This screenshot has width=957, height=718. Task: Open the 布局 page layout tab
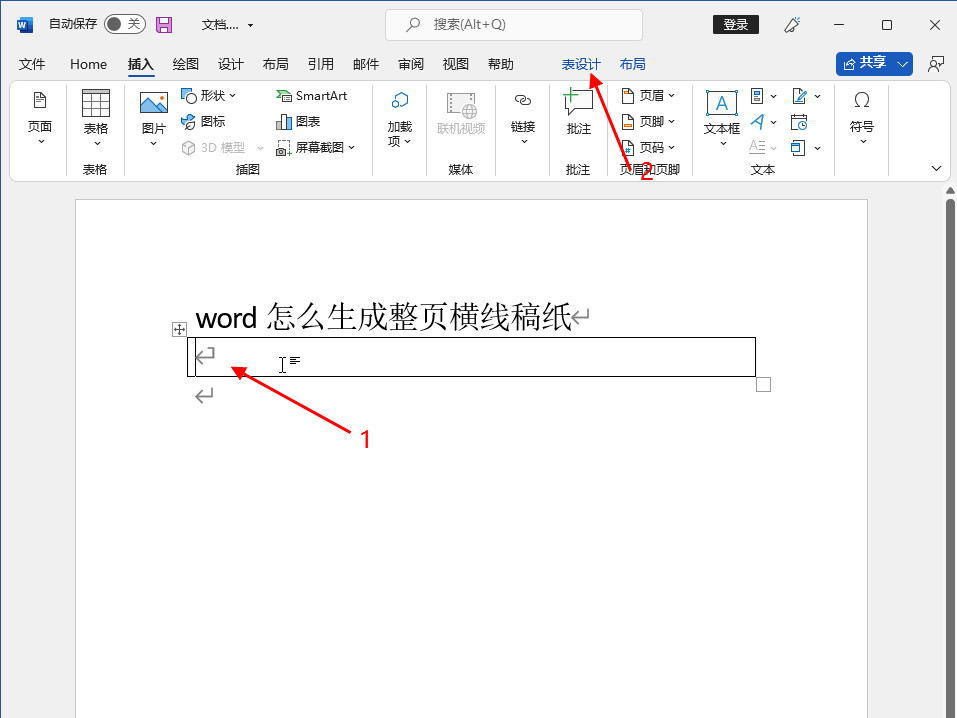pyautogui.click(x=275, y=64)
